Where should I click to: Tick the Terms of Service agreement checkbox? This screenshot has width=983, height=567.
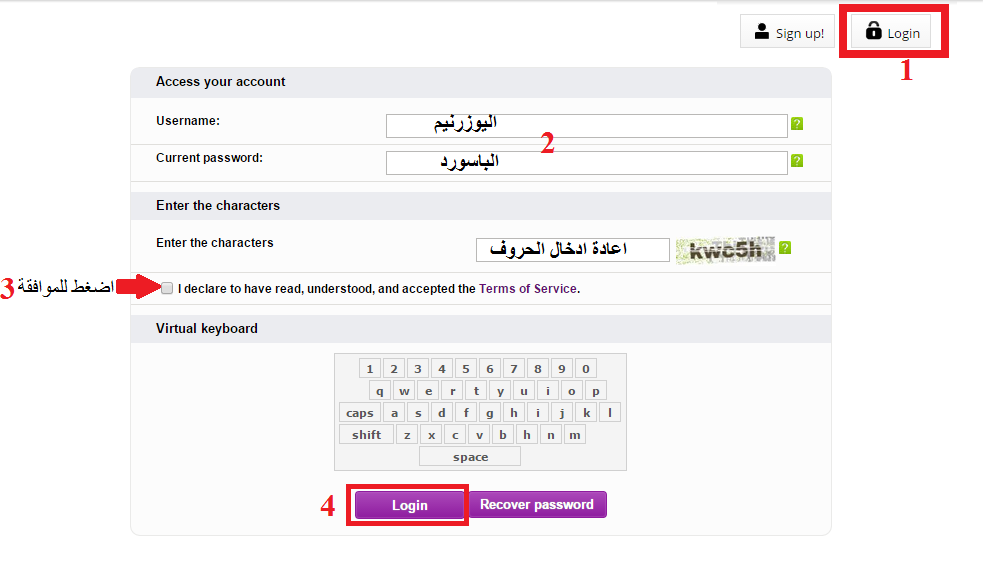tap(167, 288)
